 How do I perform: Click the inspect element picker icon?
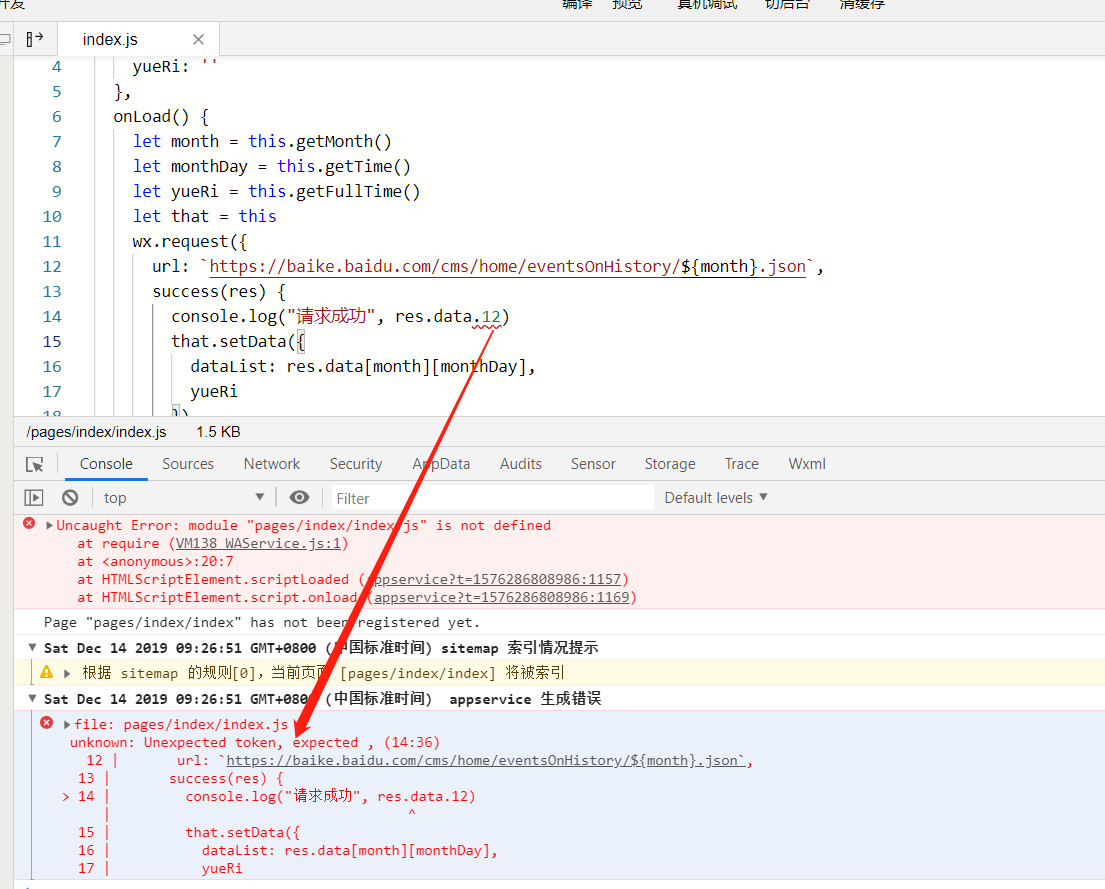(x=35, y=465)
